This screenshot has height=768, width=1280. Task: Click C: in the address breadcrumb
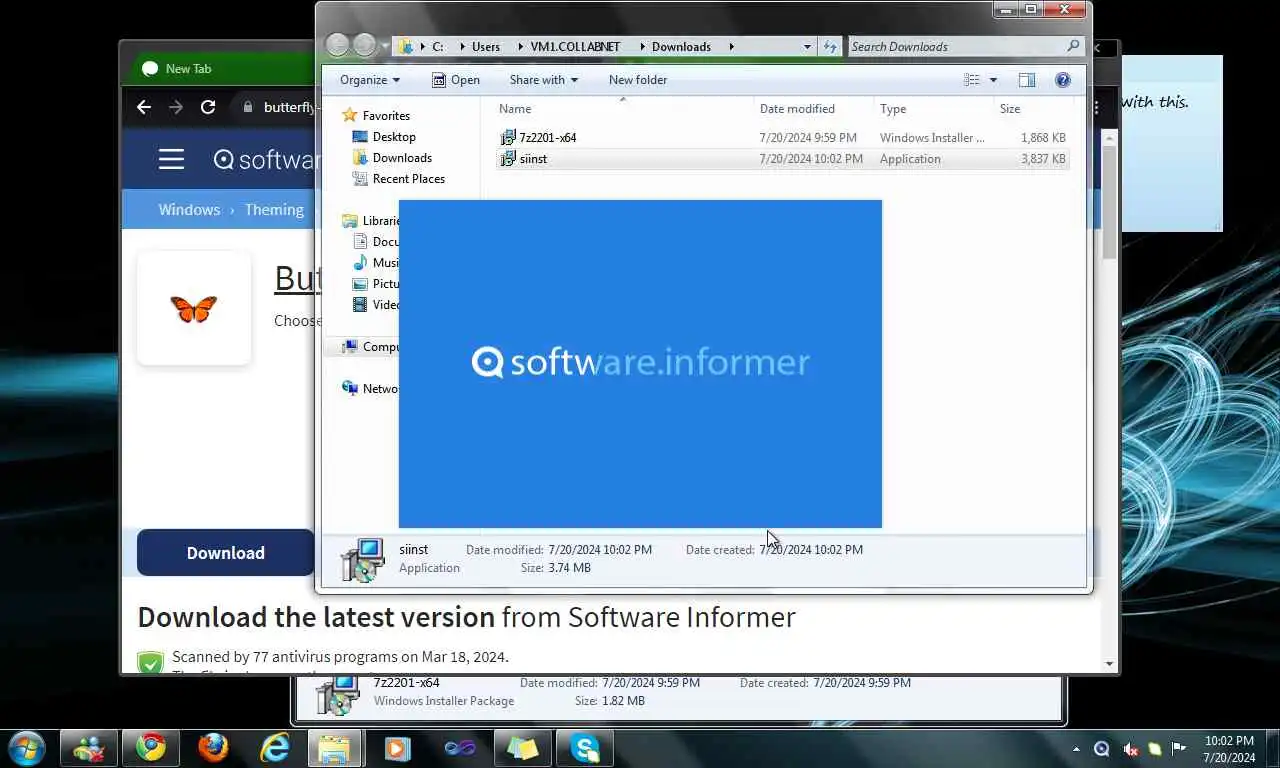click(438, 46)
